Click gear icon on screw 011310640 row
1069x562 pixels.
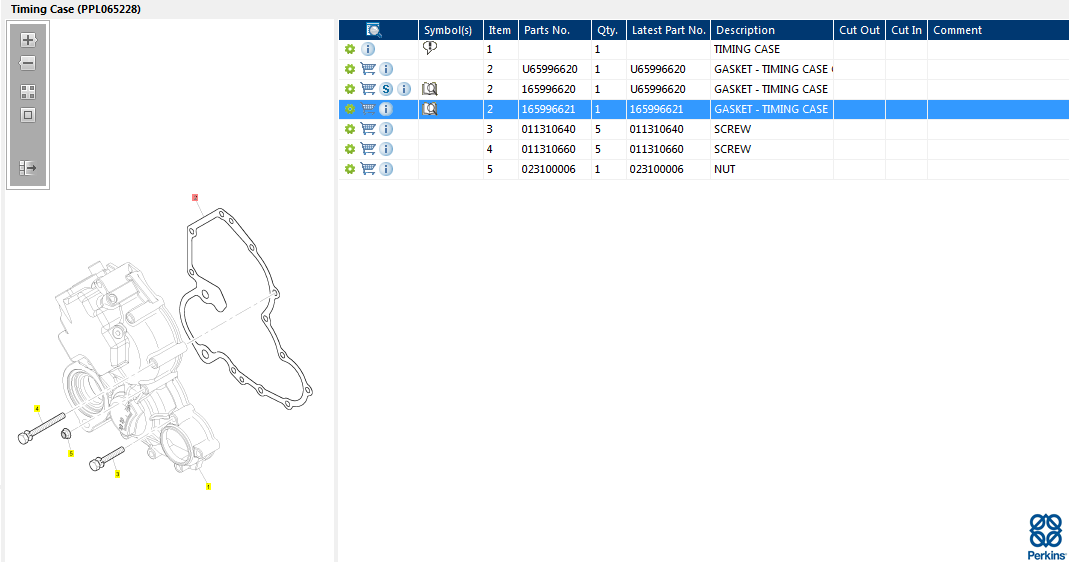tap(350, 129)
